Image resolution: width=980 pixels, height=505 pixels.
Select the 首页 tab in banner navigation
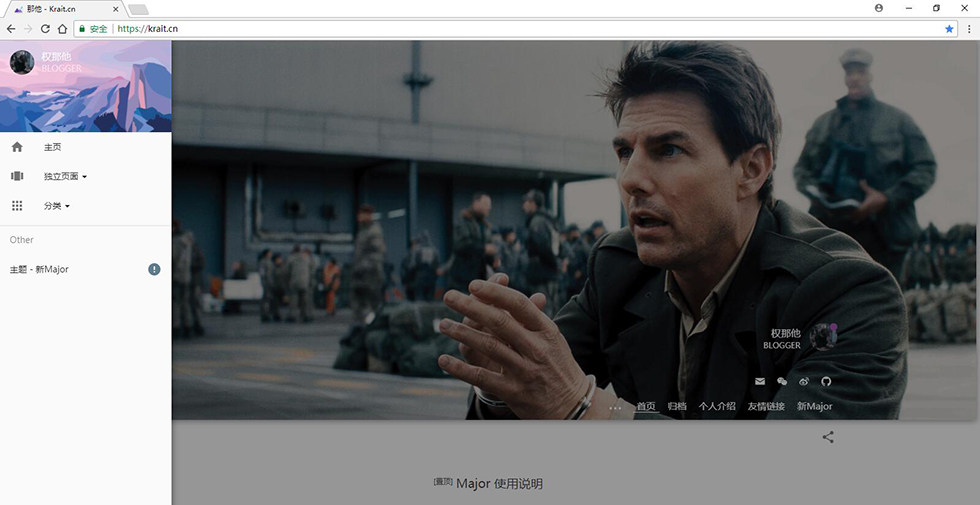[x=646, y=407]
